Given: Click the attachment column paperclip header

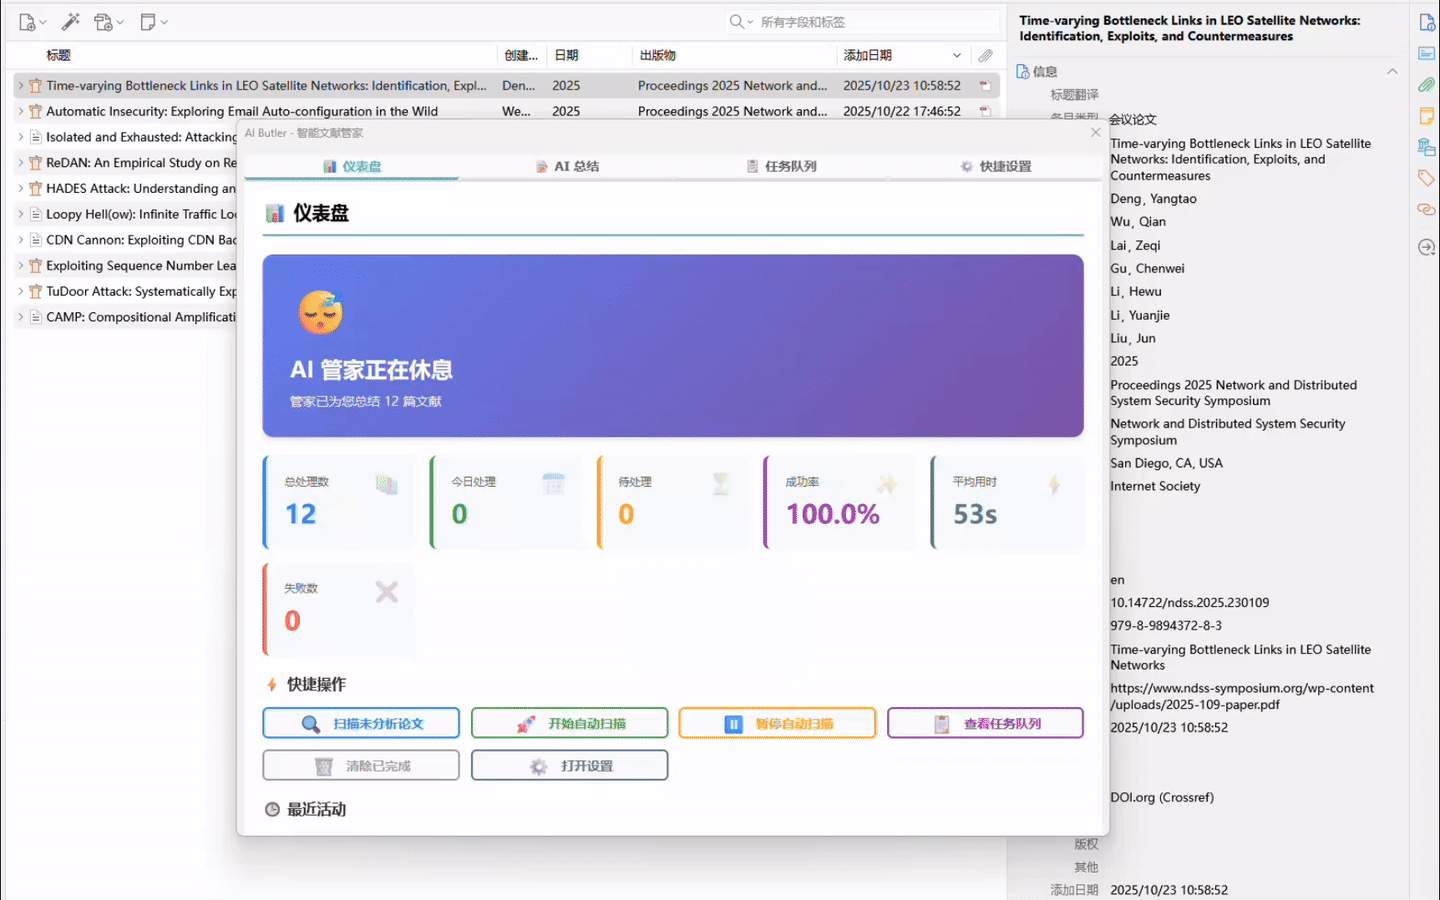Looking at the screenshot, I should (984, 55).
